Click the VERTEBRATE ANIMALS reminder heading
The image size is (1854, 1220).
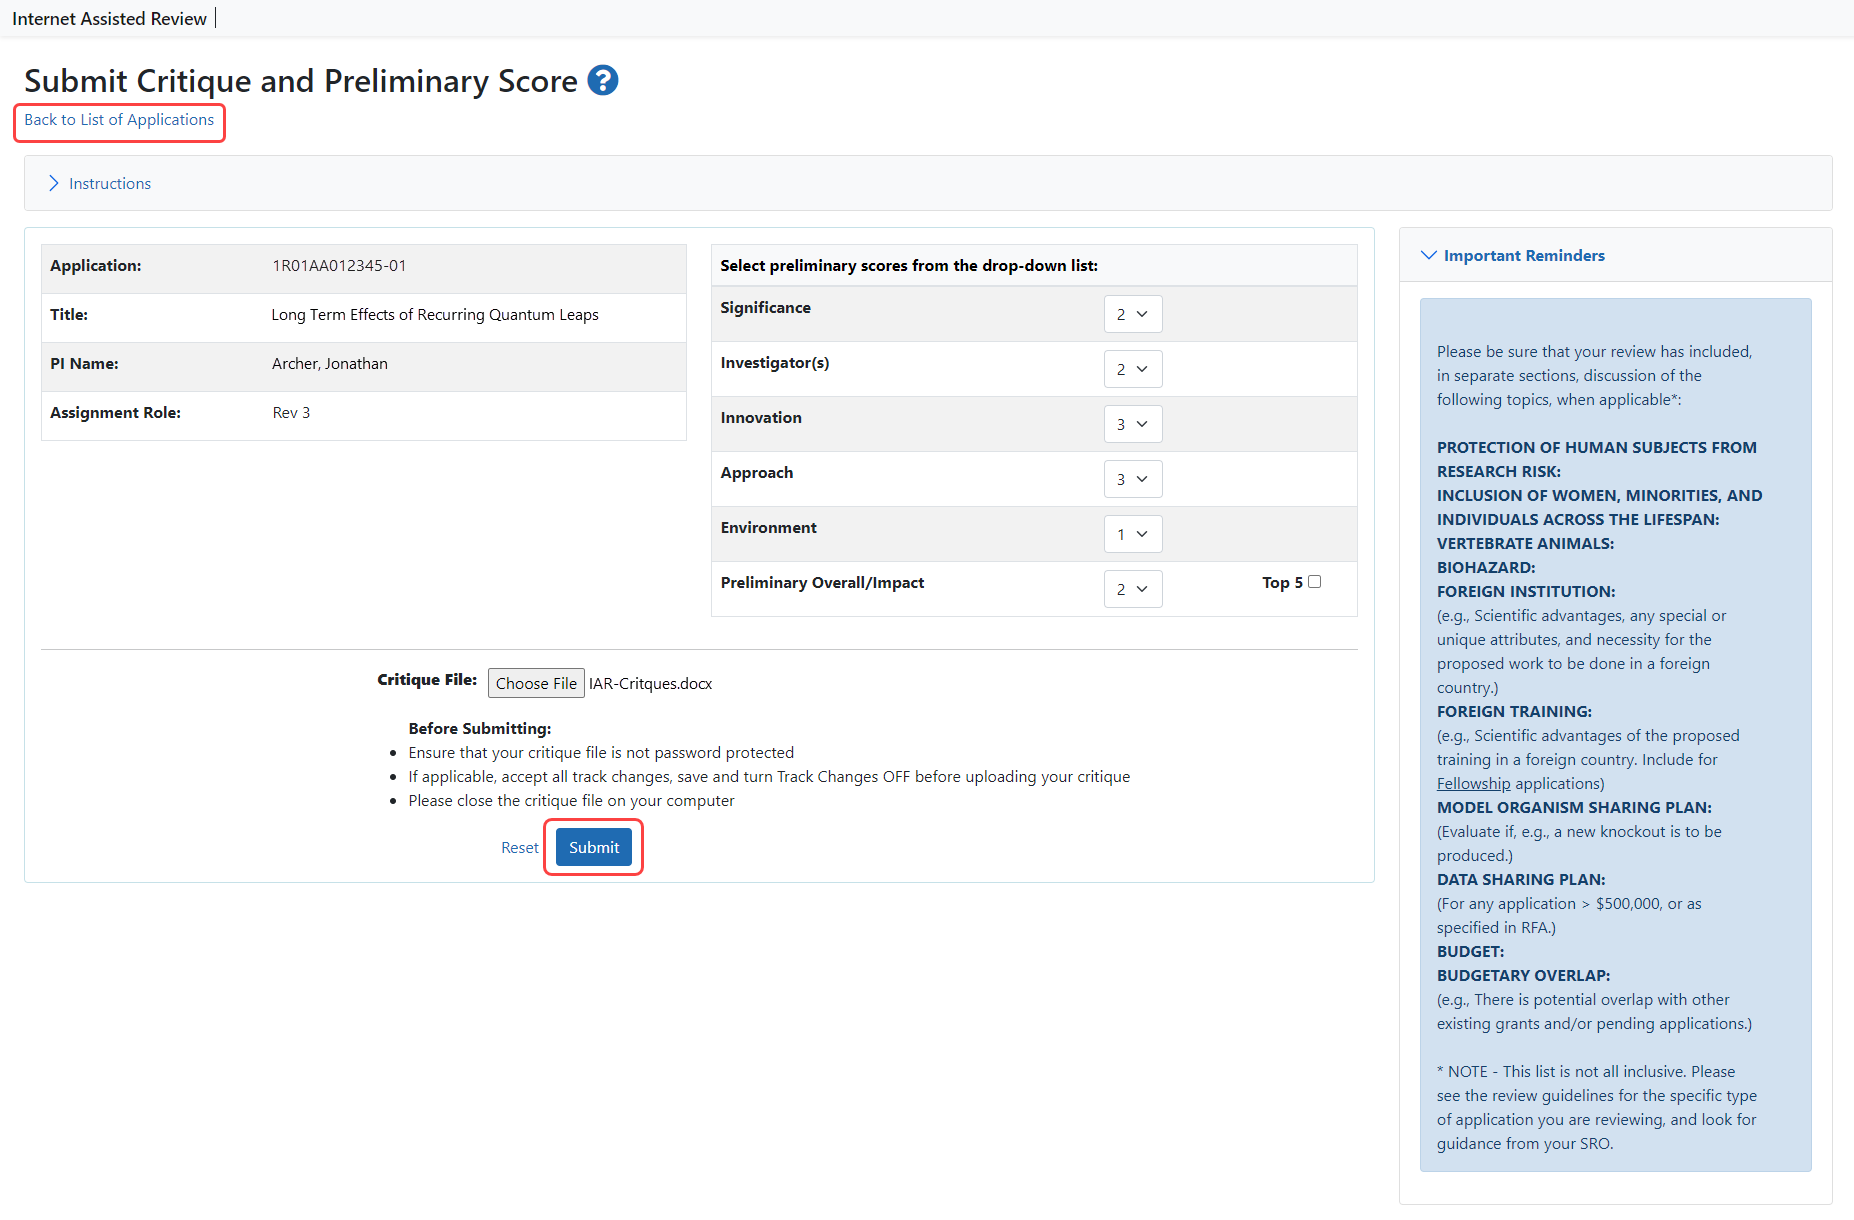click(x=1525, y=544)
